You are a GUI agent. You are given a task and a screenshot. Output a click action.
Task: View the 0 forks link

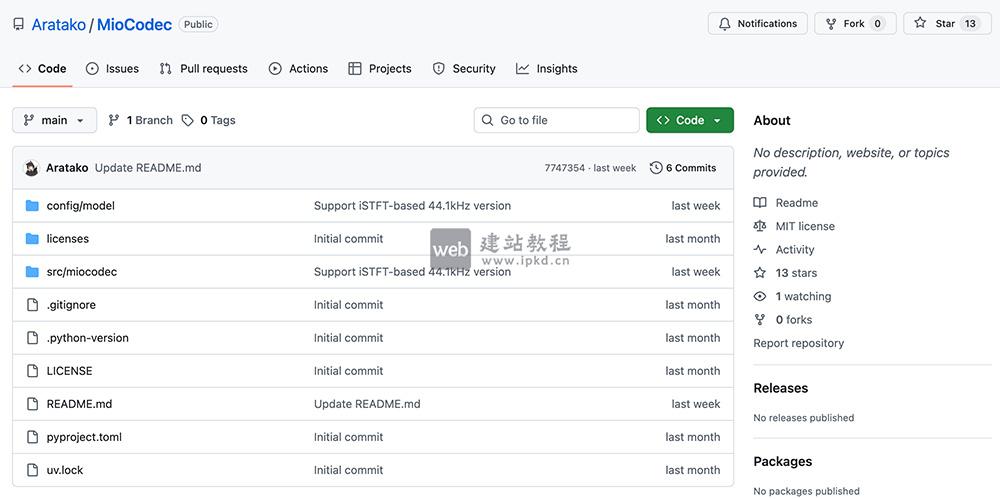coord(794,320)
